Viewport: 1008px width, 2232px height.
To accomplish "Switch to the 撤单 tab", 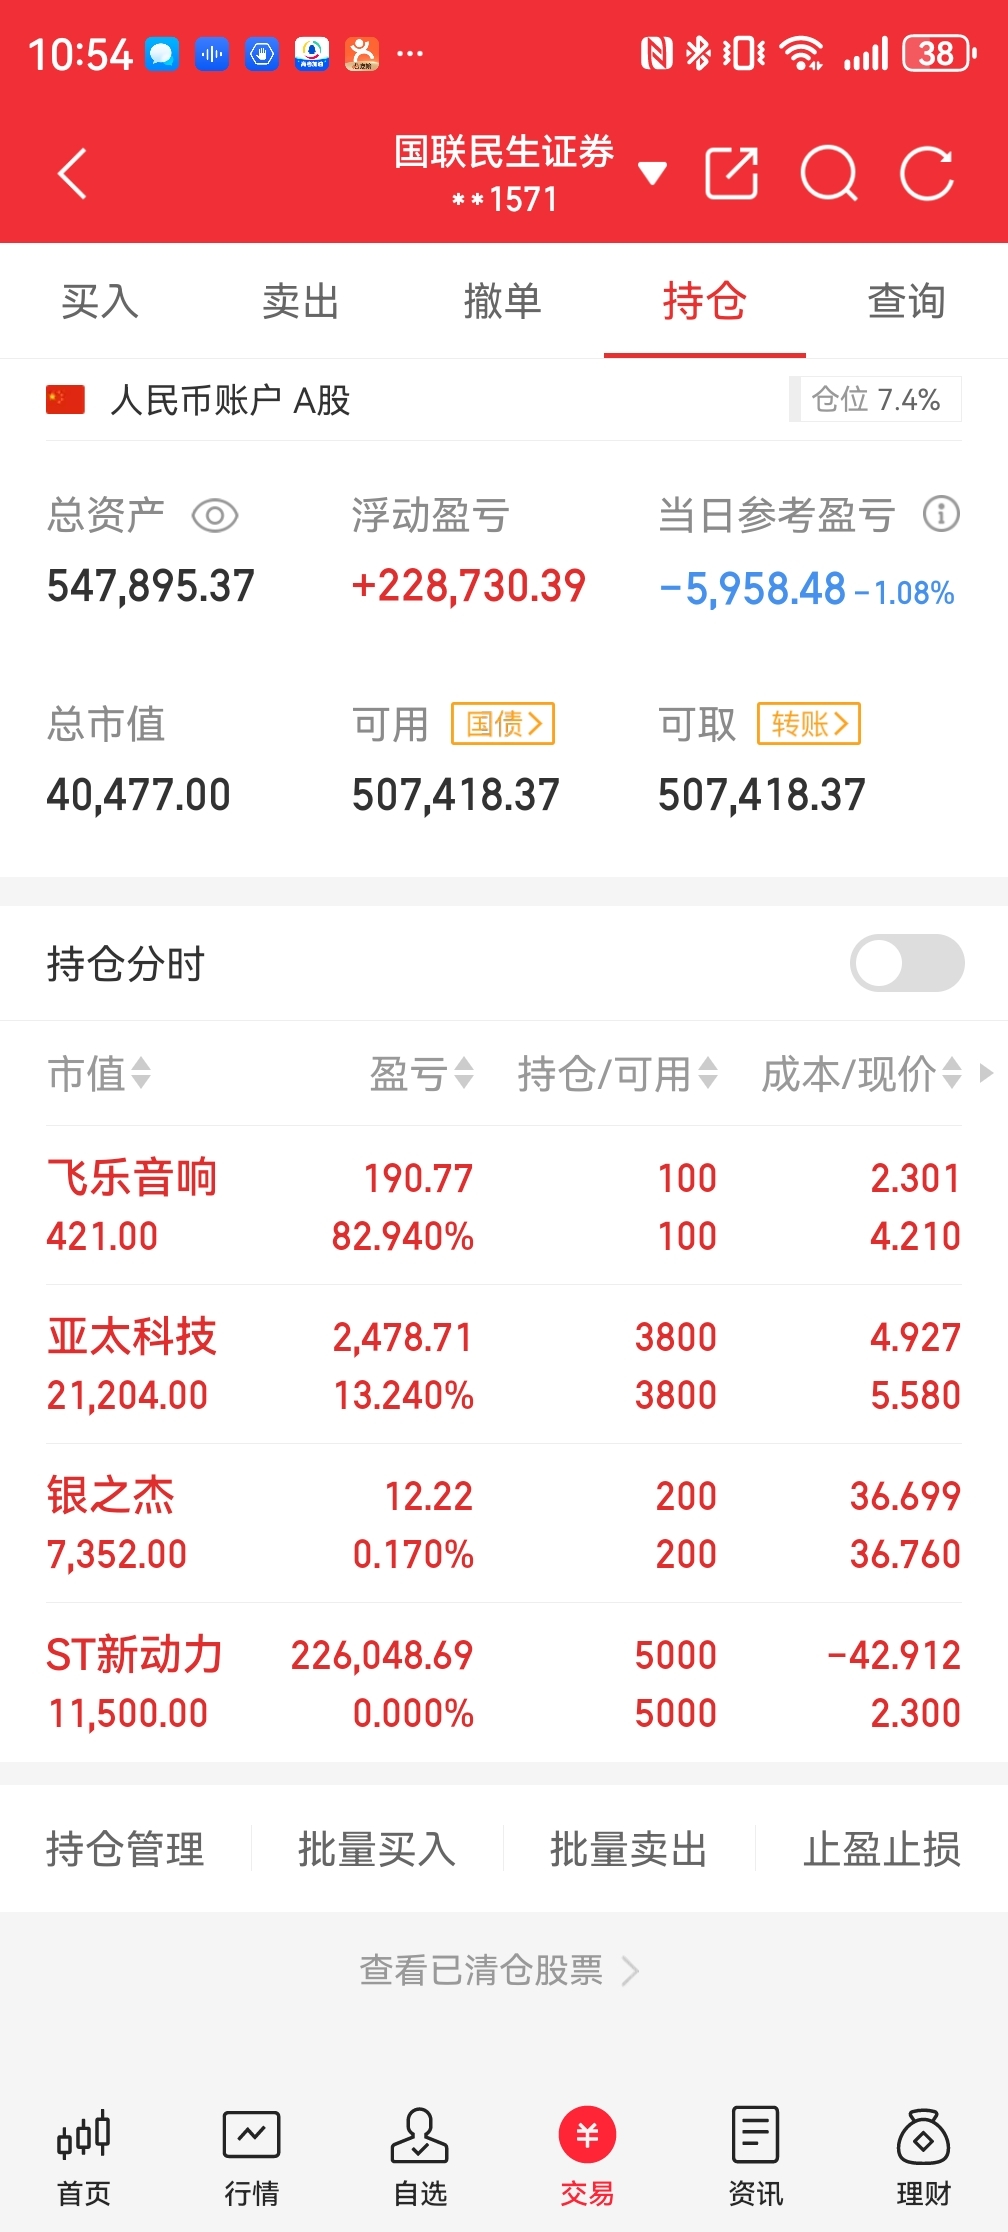I will 503,301.
